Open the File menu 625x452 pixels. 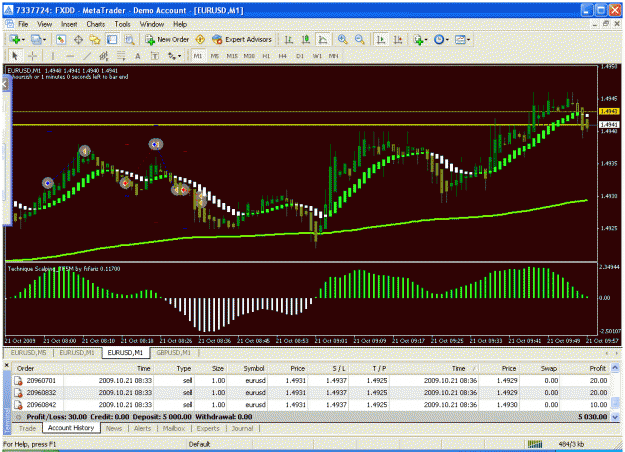23,24
